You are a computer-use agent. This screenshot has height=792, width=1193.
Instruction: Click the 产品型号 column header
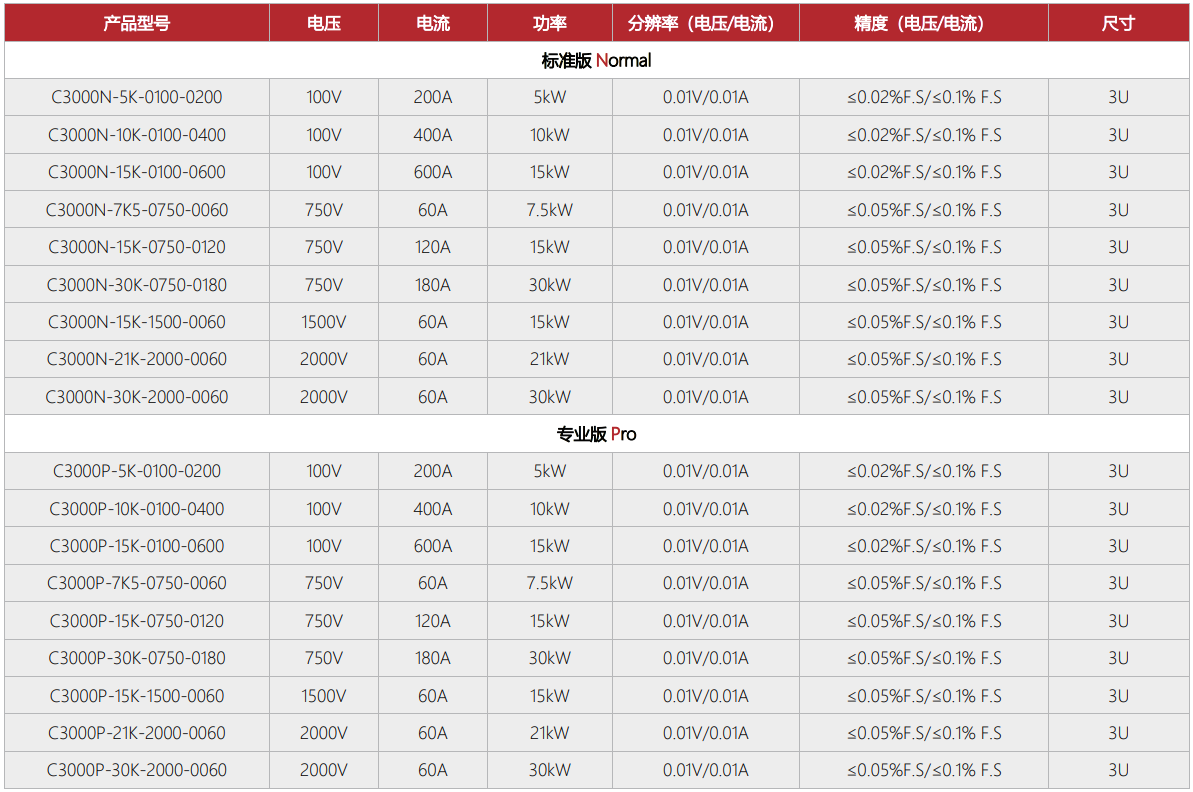coord(137,23)
